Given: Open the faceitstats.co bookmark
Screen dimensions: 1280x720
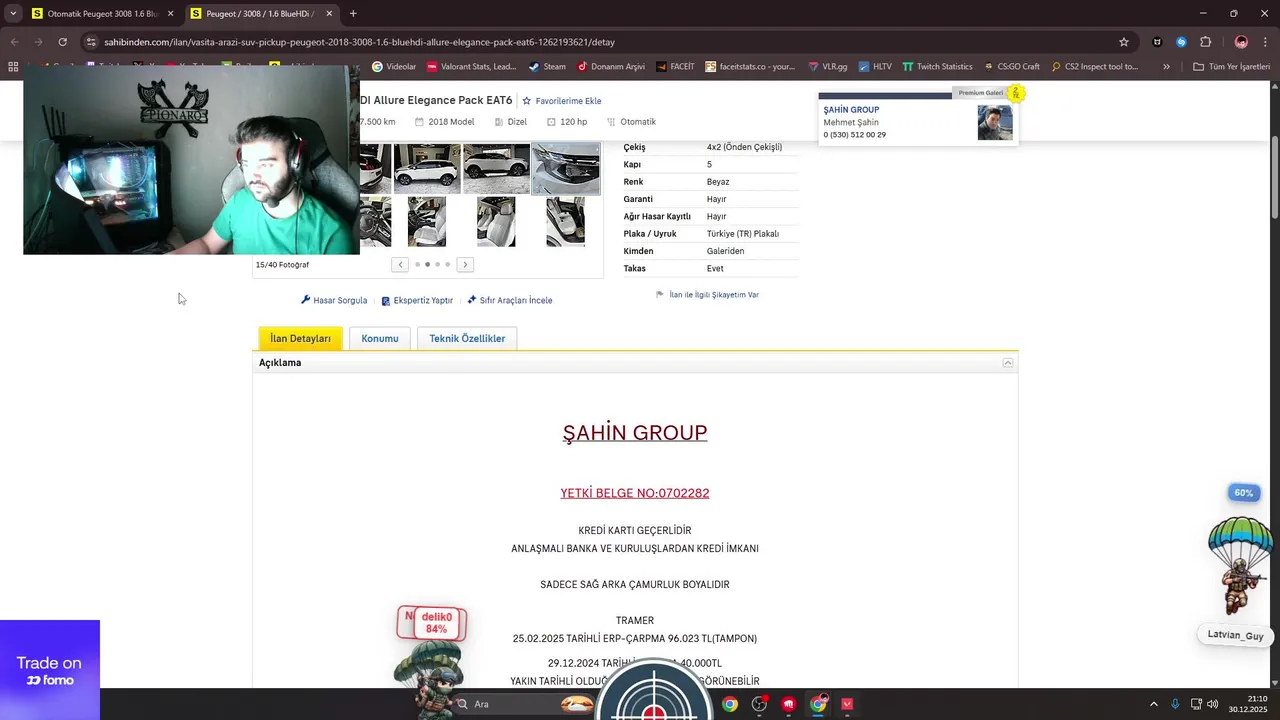Looking at the screenshot, I should 750,67.
